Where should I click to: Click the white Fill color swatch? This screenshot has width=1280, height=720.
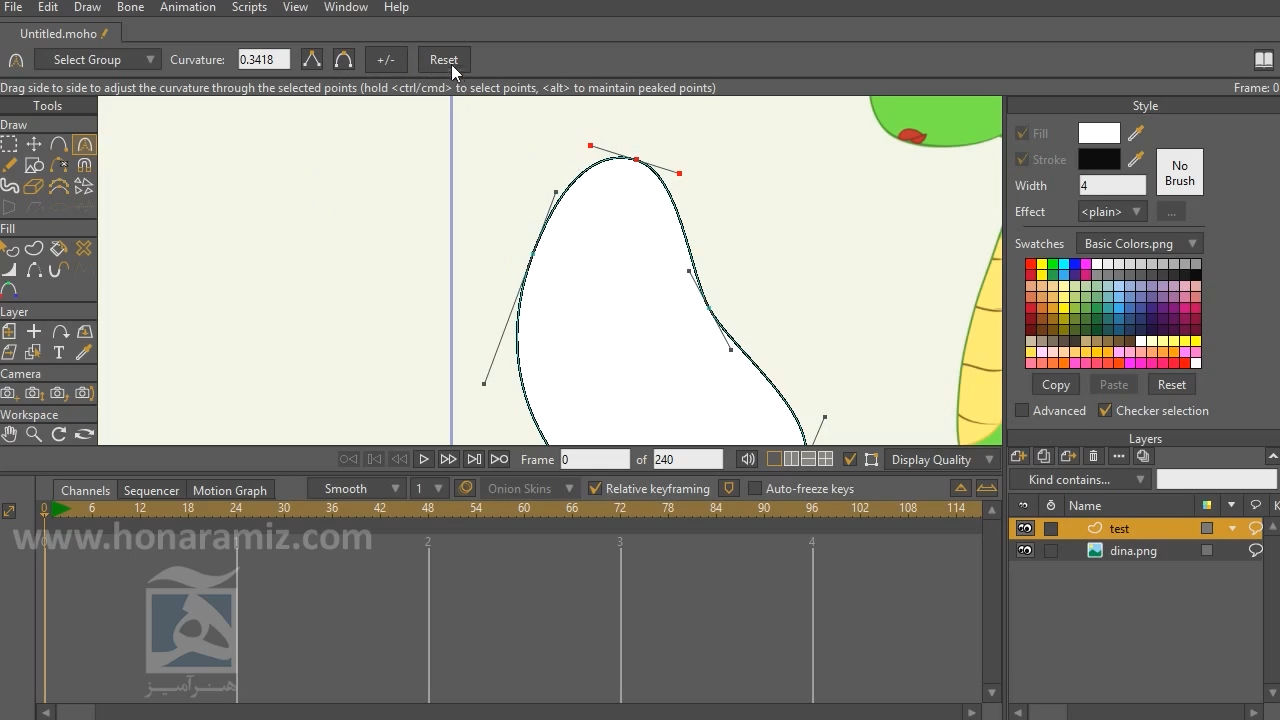[1099, 133]
